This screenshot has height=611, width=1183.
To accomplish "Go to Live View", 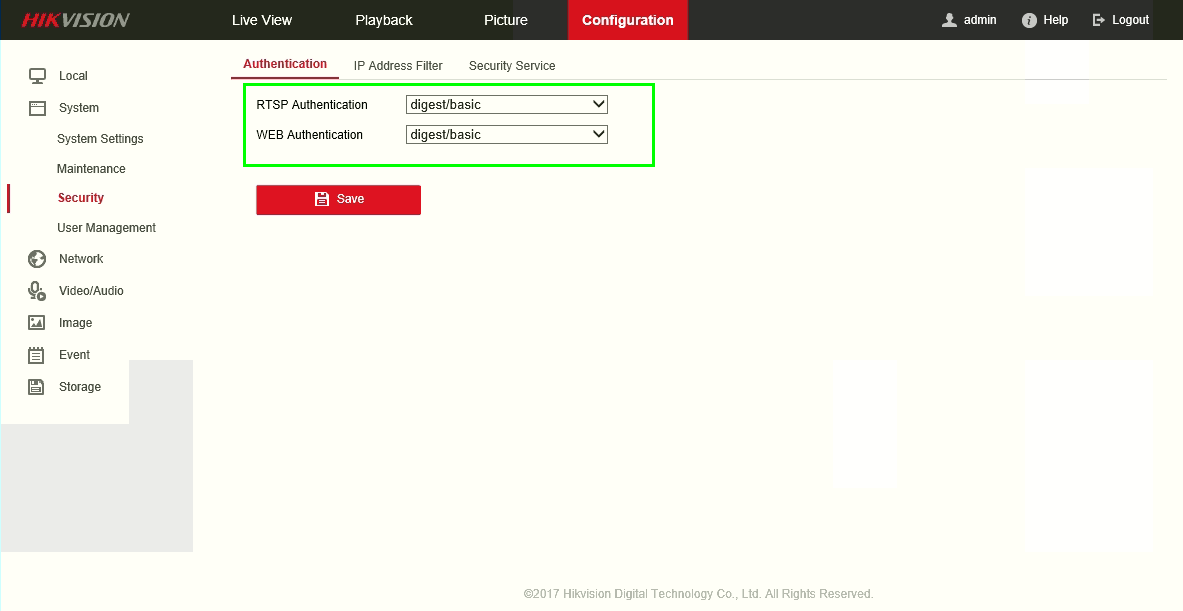I will pyautogui.click(x=261, y=19).
